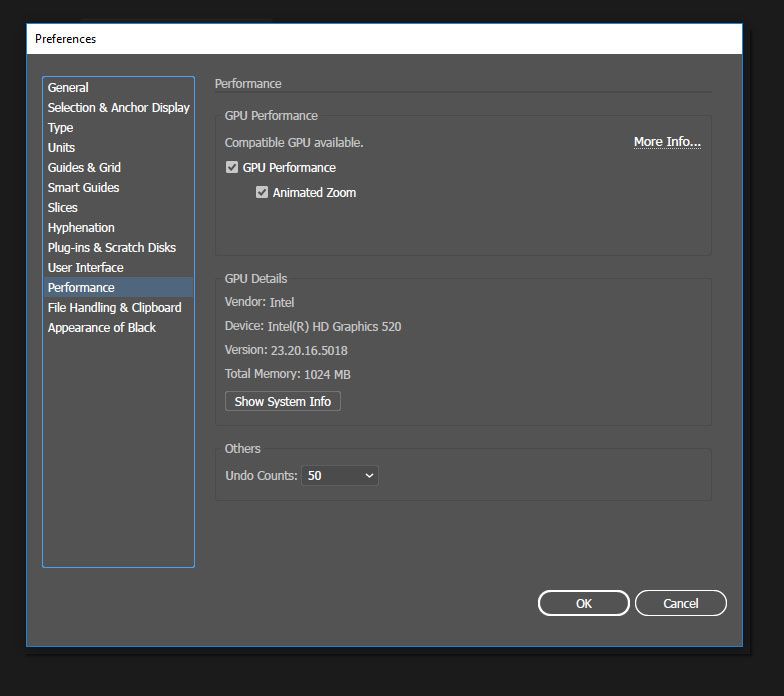Screen dimensions: 784x696
Task: Confirm preferences with the OK button
Action: pos(584,604)
